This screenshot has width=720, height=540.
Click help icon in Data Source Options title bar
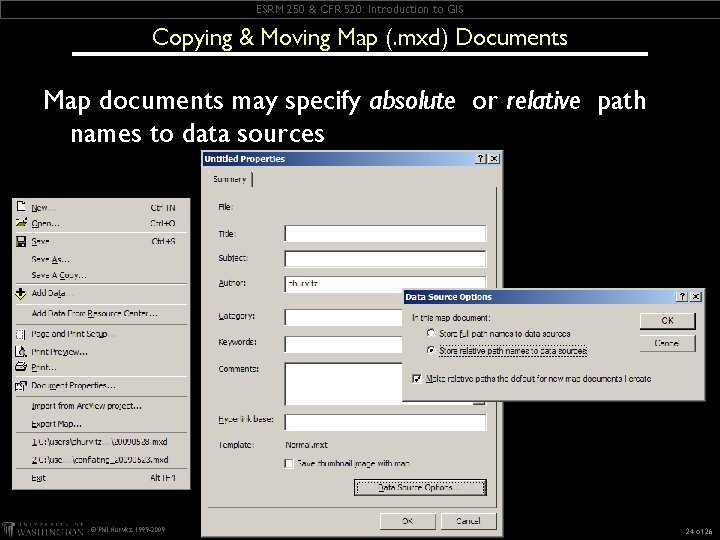(x=682, y=297)
